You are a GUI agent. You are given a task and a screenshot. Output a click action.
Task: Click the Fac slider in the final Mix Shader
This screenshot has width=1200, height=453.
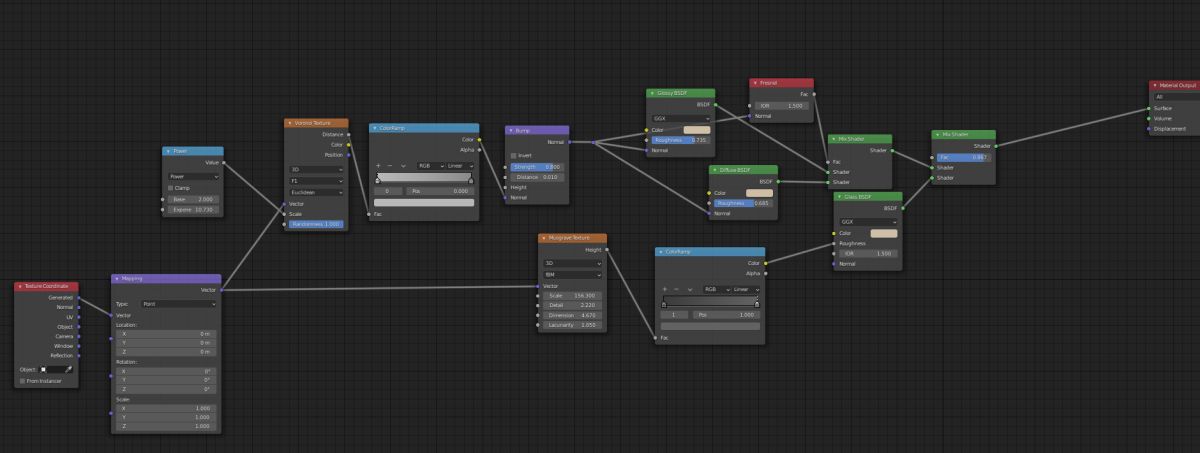pyautogui.click(x=963, y=157)
